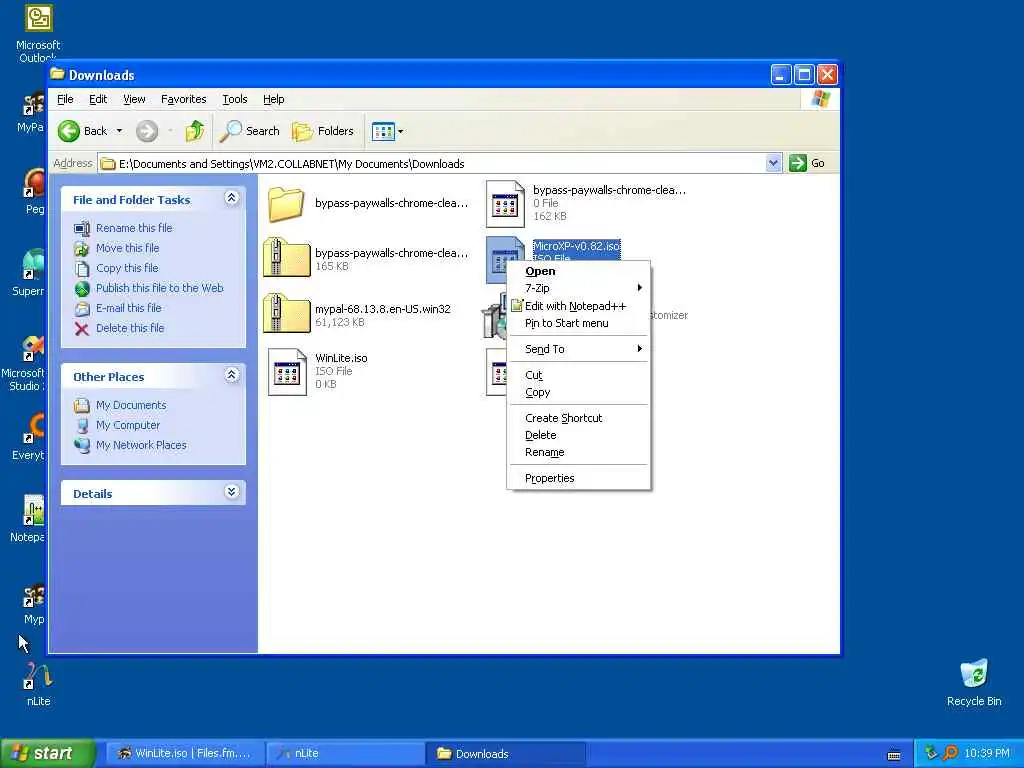Click the Downloads taskbar button

click(505, 754)
